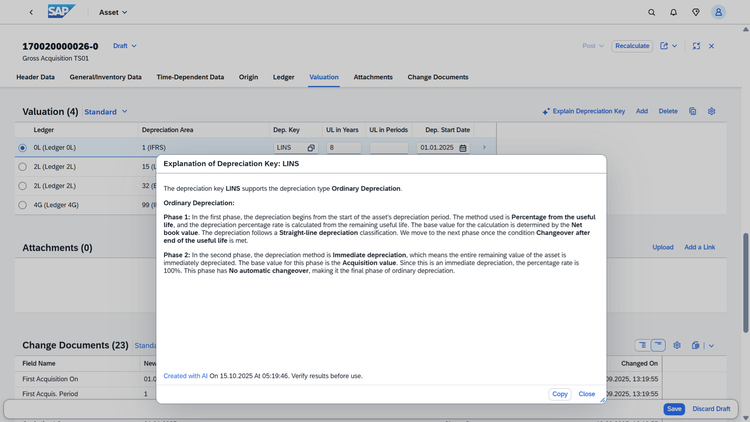The image size is (750, 422).
Task: Open the Origin tab
Action: tap(248, 77)
